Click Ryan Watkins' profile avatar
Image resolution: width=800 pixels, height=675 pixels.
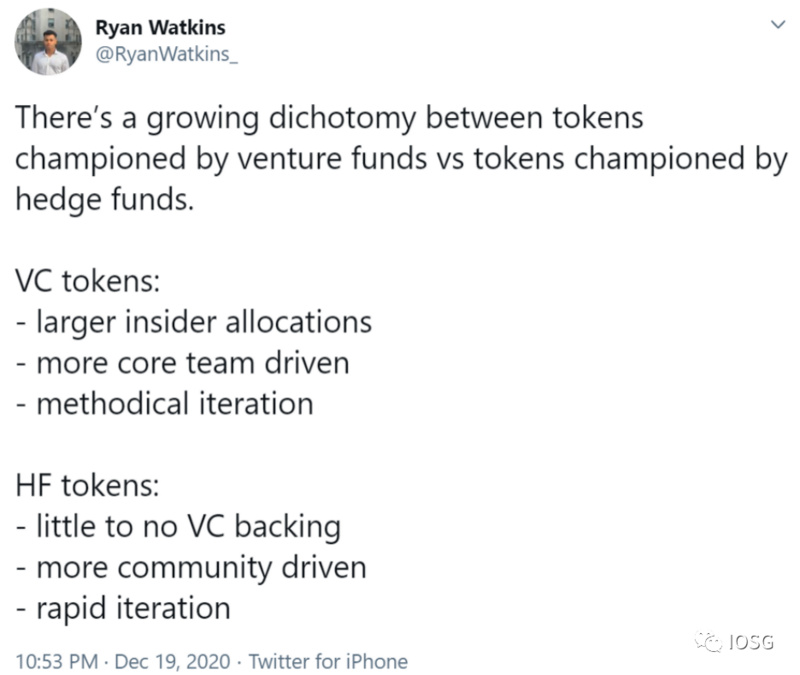[x=48, y=42]
